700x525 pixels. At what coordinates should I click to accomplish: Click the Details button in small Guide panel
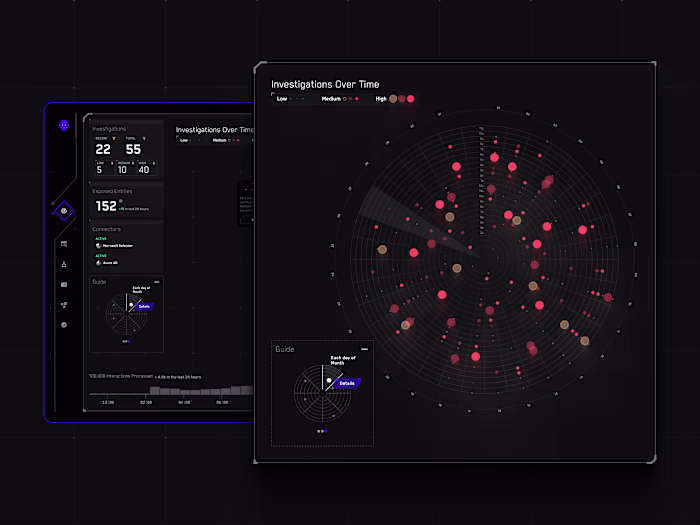tap(144, 306)
